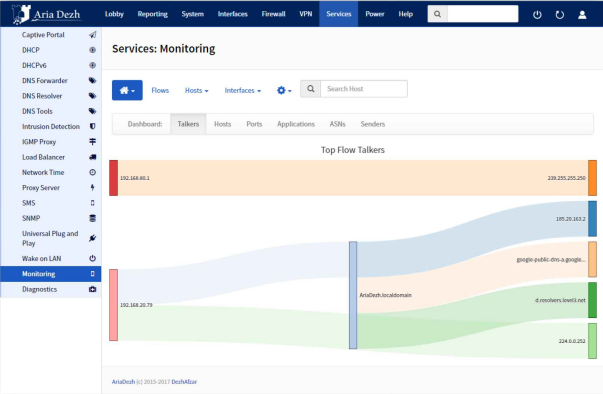
Task: Click the Diagnostics medkit icon
Action: pyautogui.click(x=92, y=289)
